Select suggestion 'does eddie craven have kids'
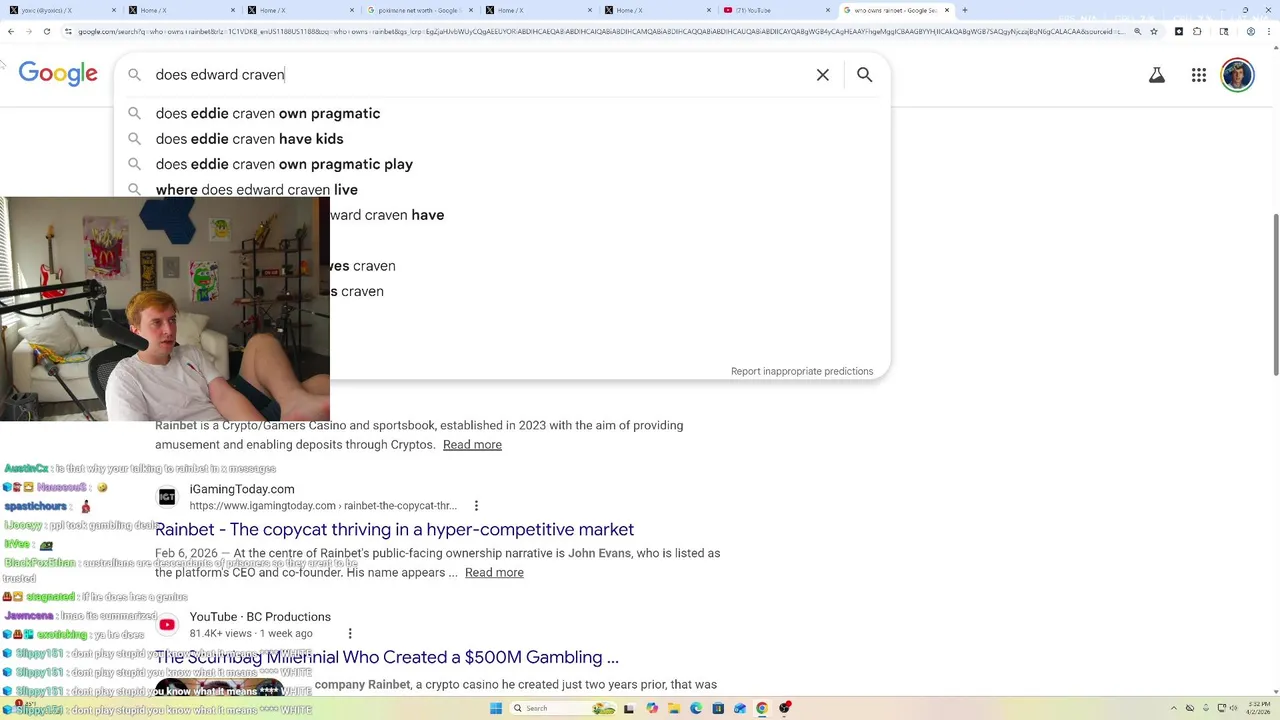Image resolution: width=1280 pixels, height=720 pixels. [502, 139]
